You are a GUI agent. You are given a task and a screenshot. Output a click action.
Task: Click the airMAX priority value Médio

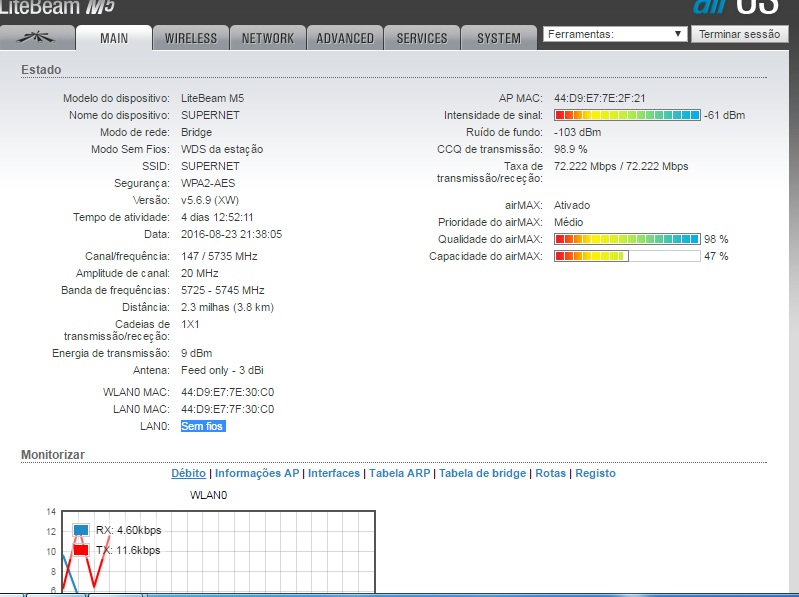[568, 222]
